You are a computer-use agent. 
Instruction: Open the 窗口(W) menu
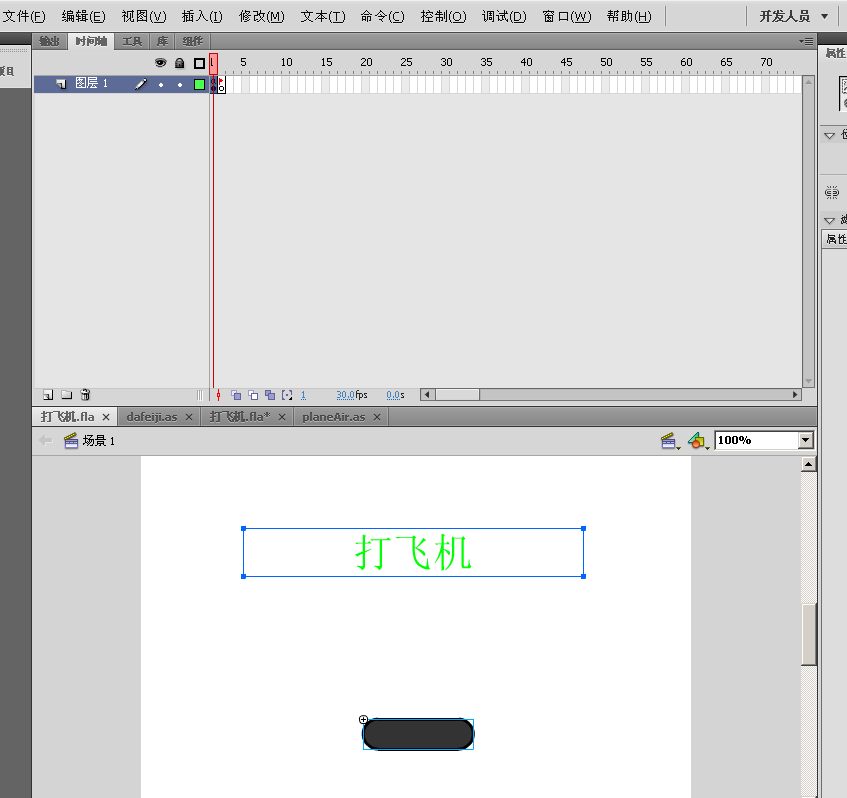tap(567, 16)
